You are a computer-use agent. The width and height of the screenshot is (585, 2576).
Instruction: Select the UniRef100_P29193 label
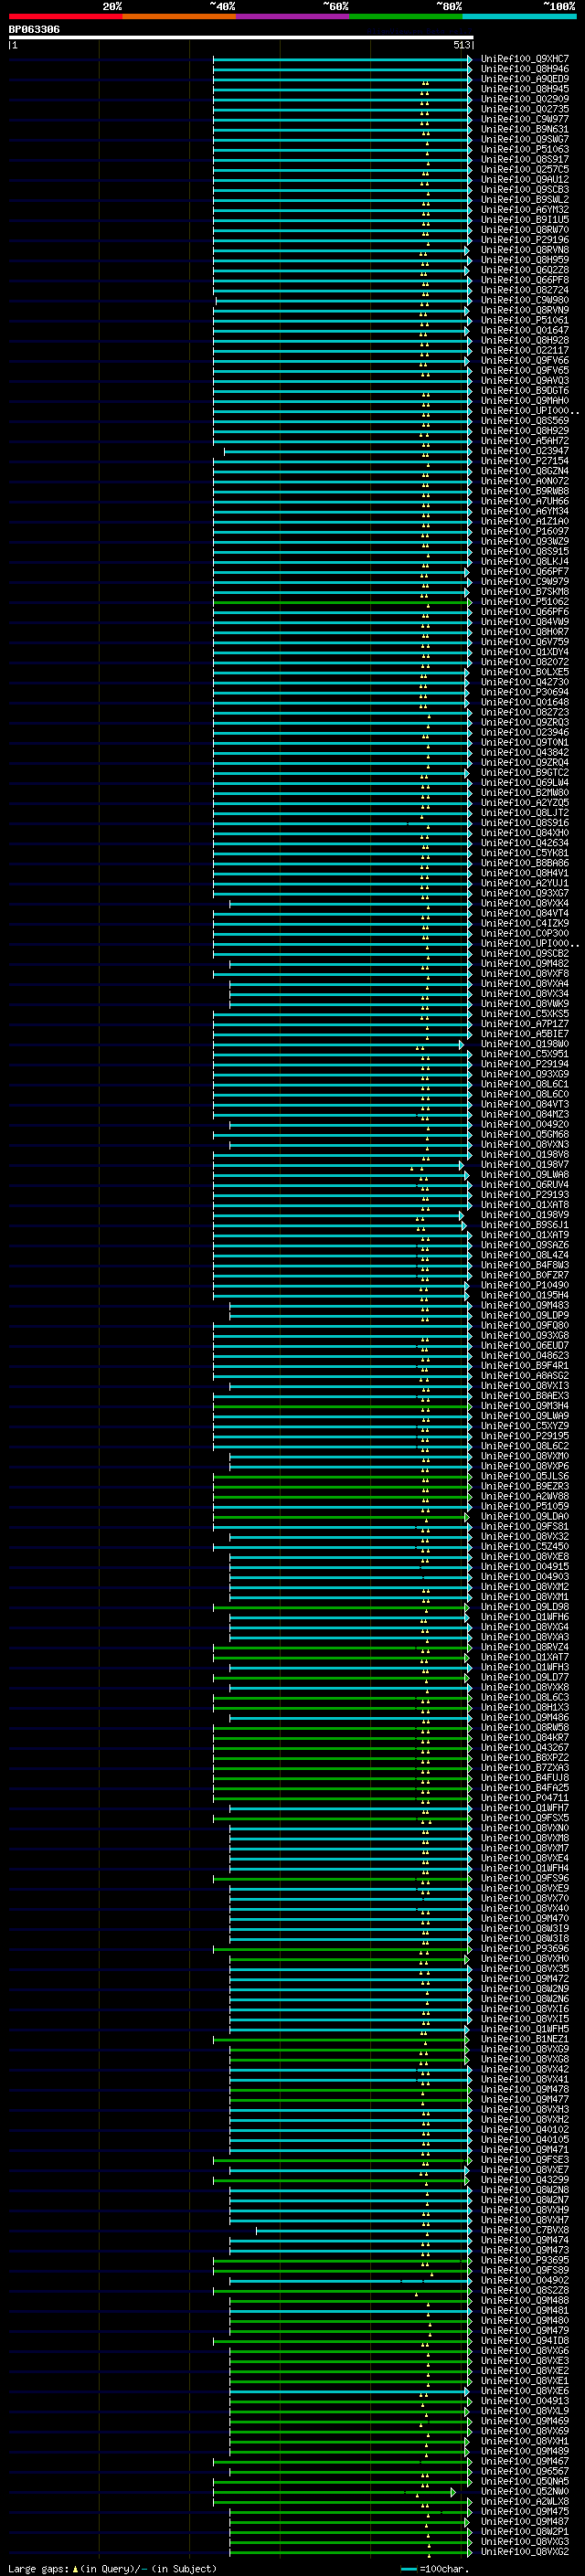(524, 1195)
